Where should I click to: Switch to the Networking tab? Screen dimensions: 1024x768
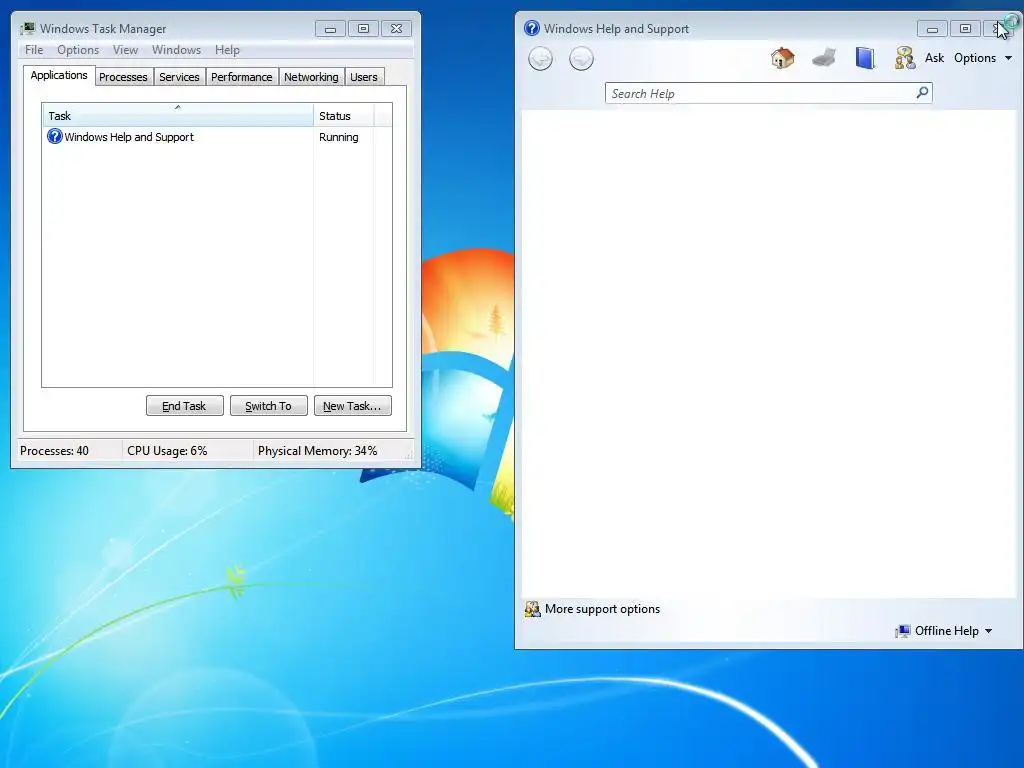[x=311, y=77]
